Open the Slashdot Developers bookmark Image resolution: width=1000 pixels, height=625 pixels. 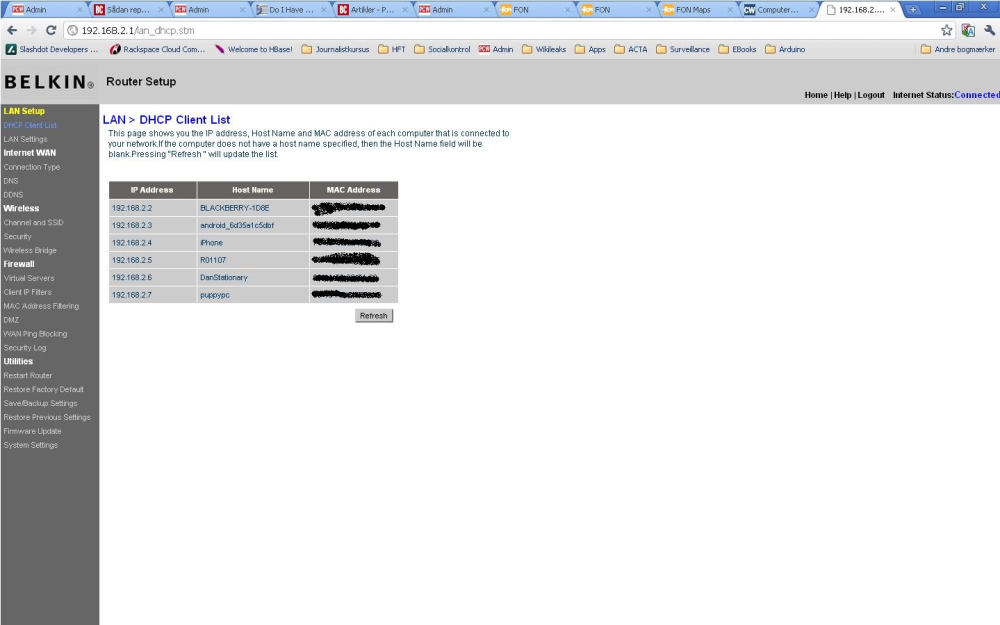tap(52, 49)
